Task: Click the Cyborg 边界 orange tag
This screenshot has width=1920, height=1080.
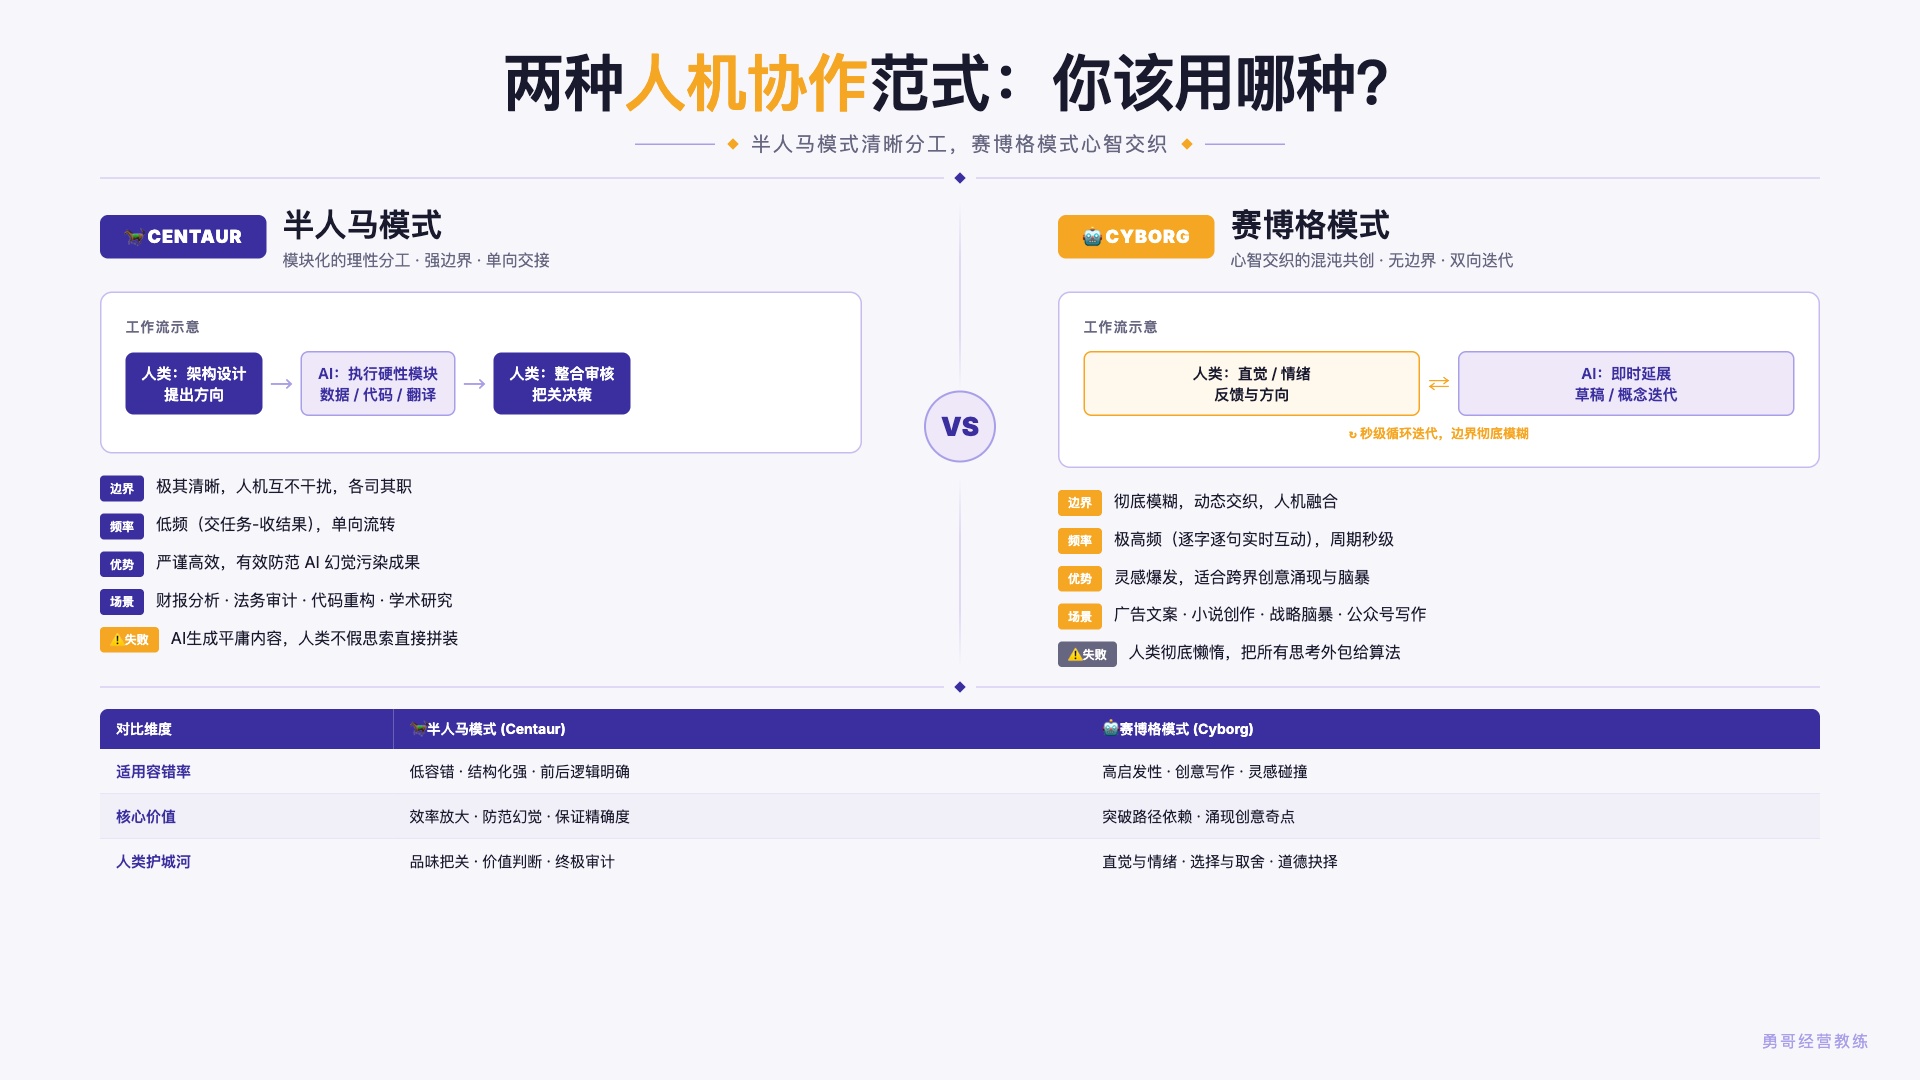Action: (x=1080, y=503)
